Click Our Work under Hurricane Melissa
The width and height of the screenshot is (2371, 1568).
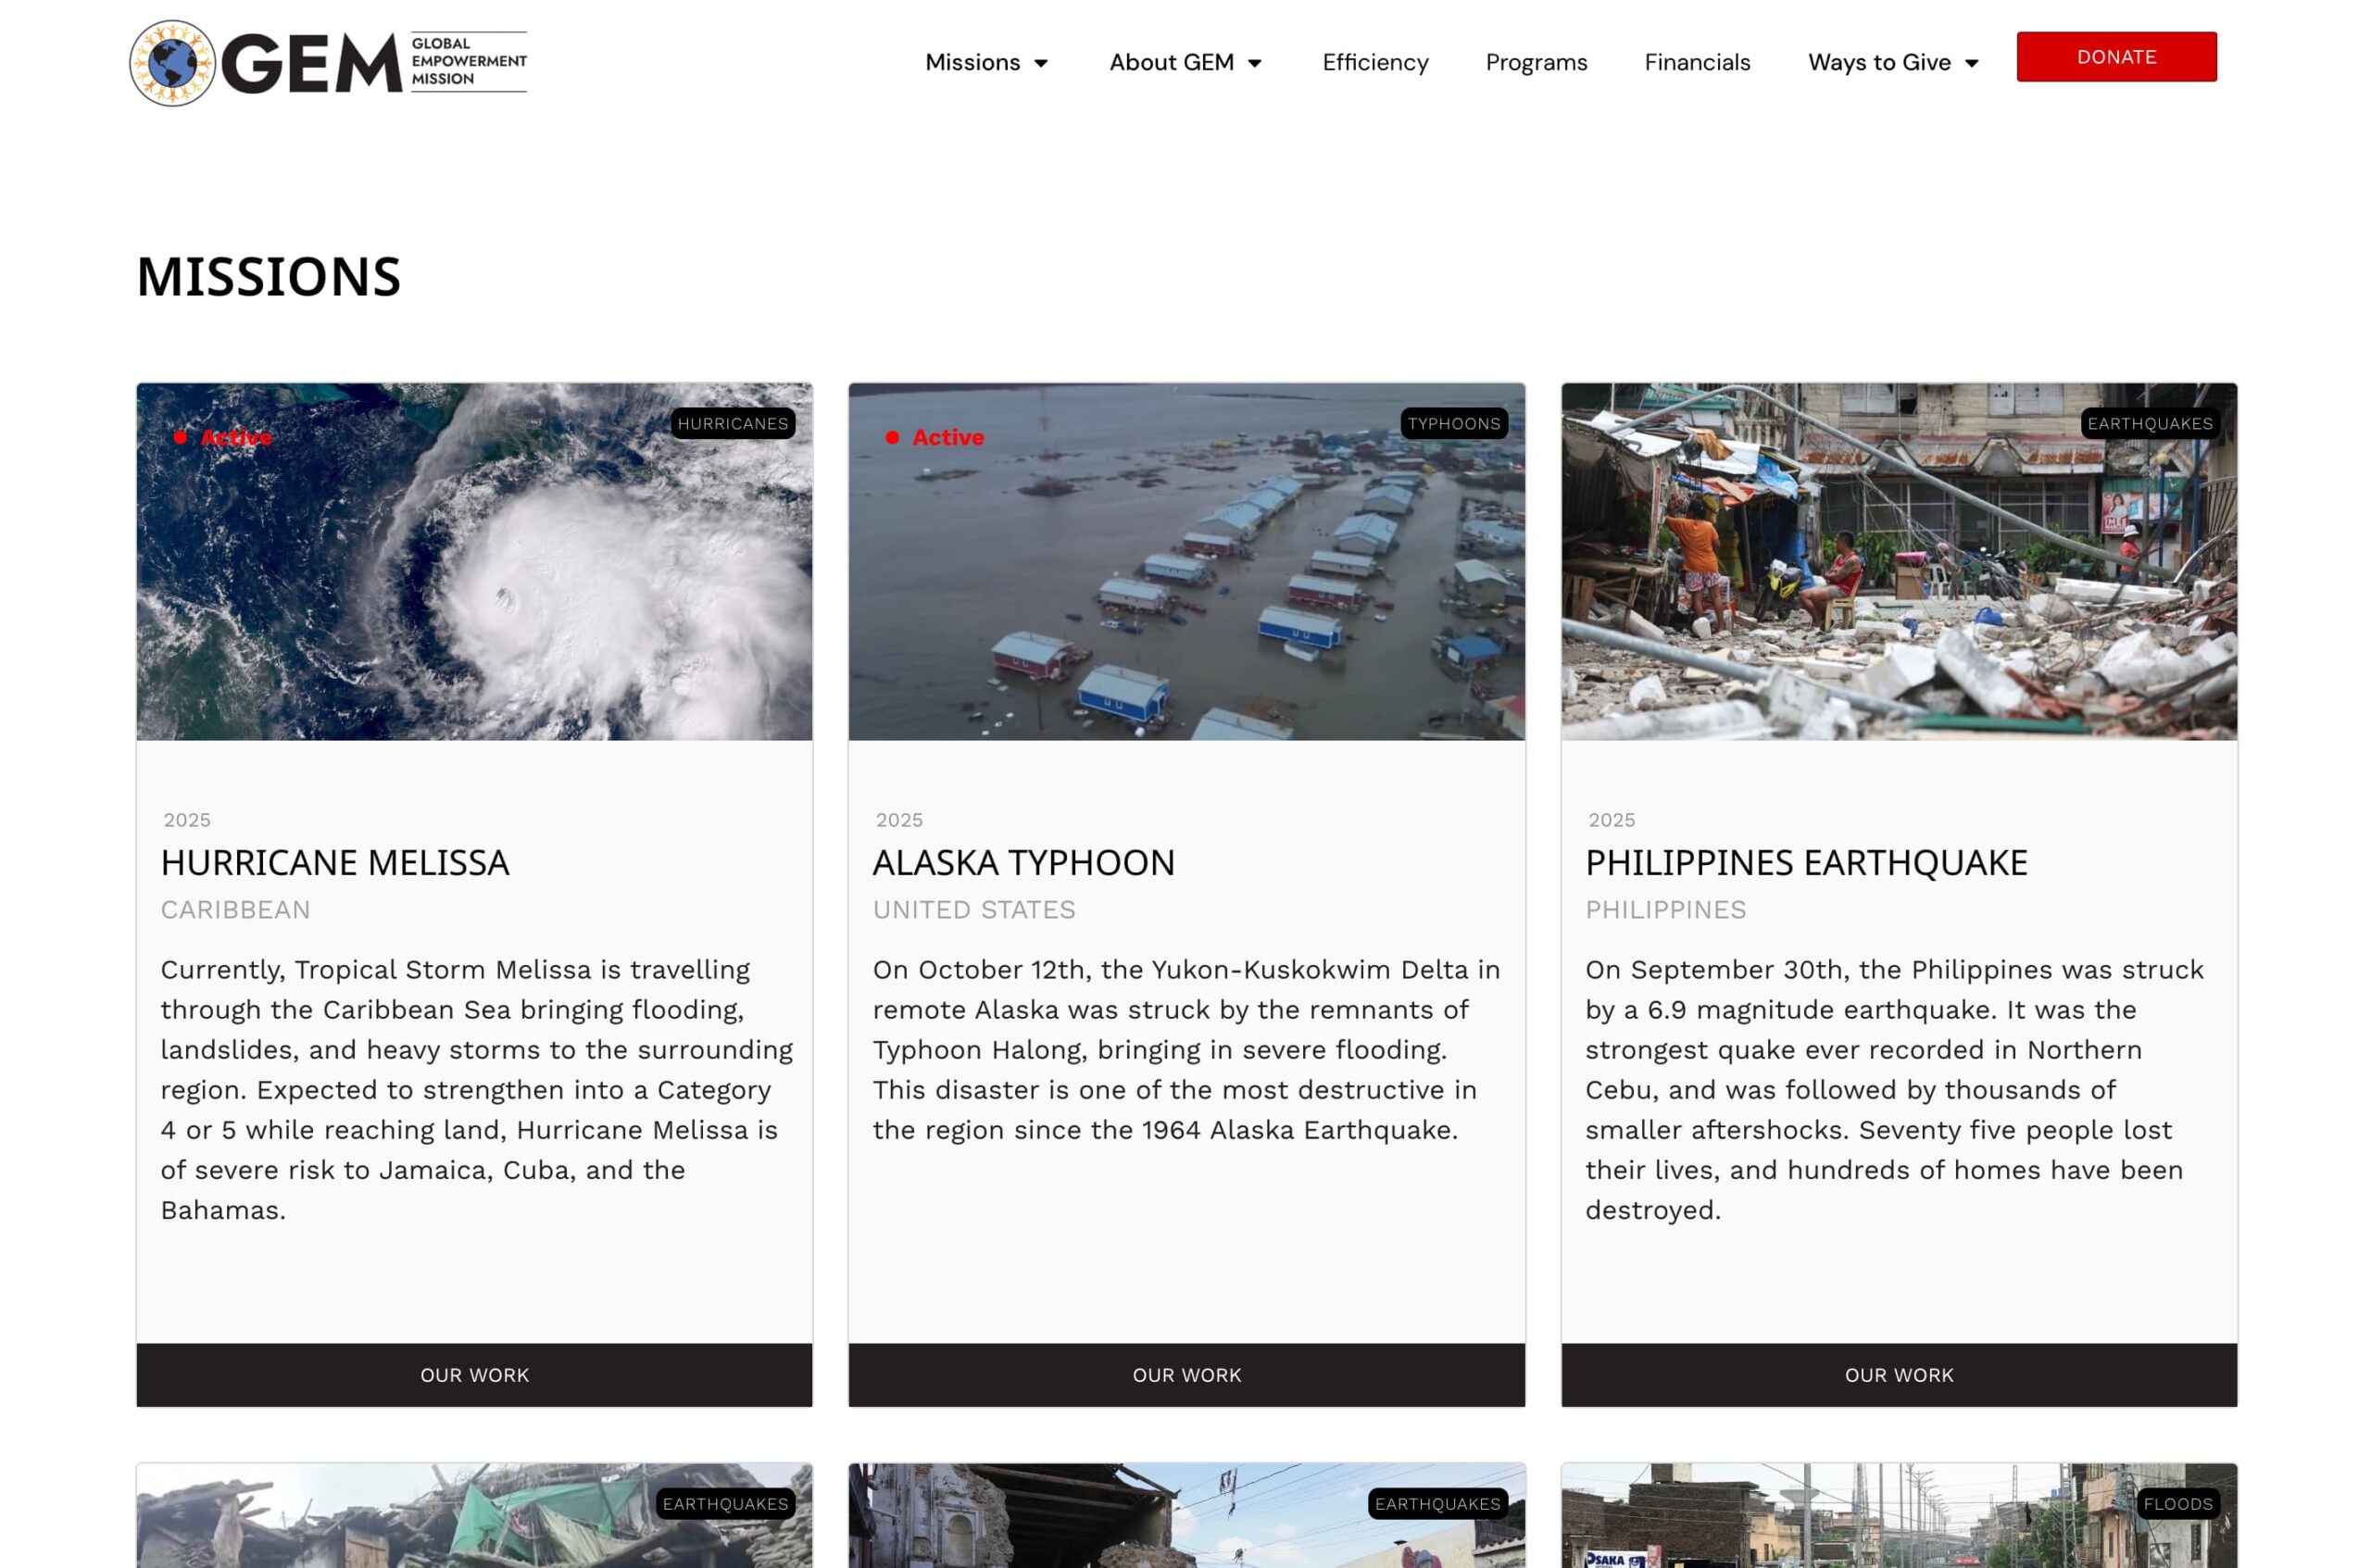coord(474,1374)
